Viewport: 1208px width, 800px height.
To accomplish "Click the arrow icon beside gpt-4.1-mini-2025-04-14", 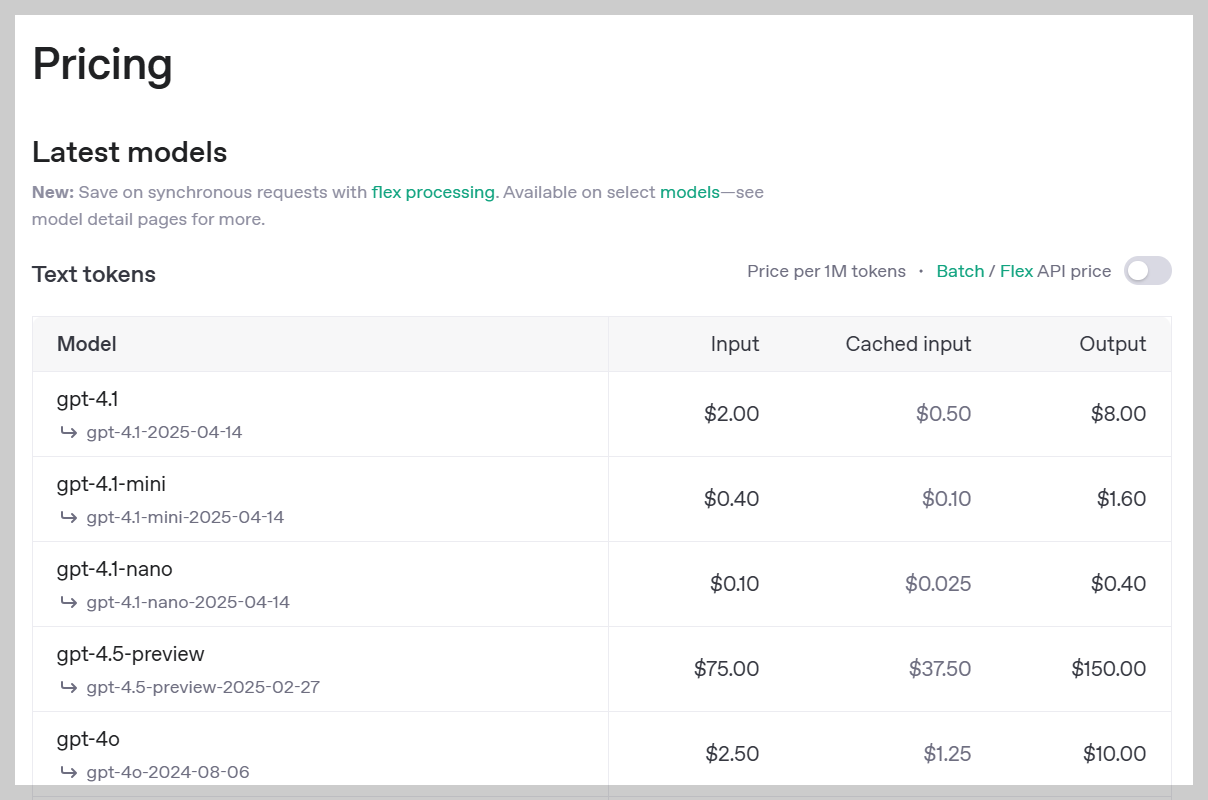I will click(68, 517).
